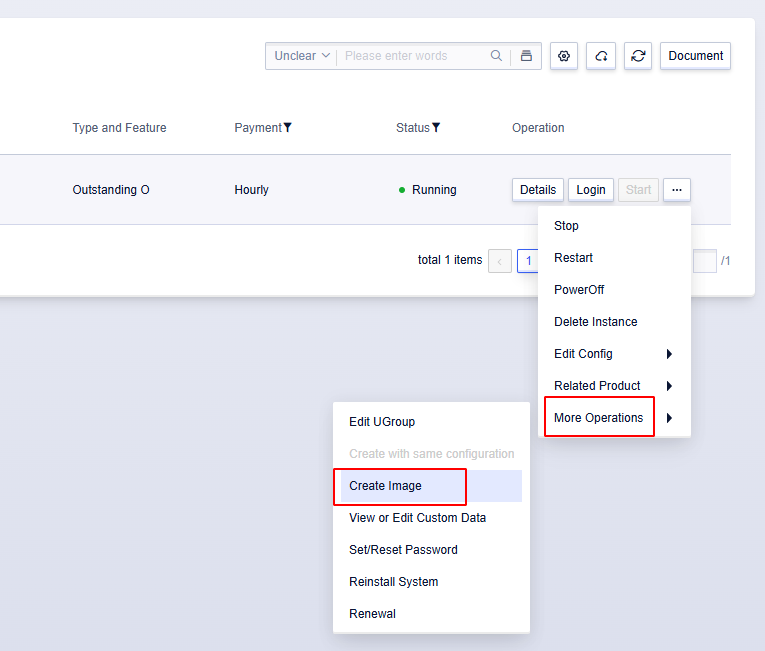Screen dimensions: 765x651
Task: Click greyed Create with same configuration
Action: (x=431, y=454)
